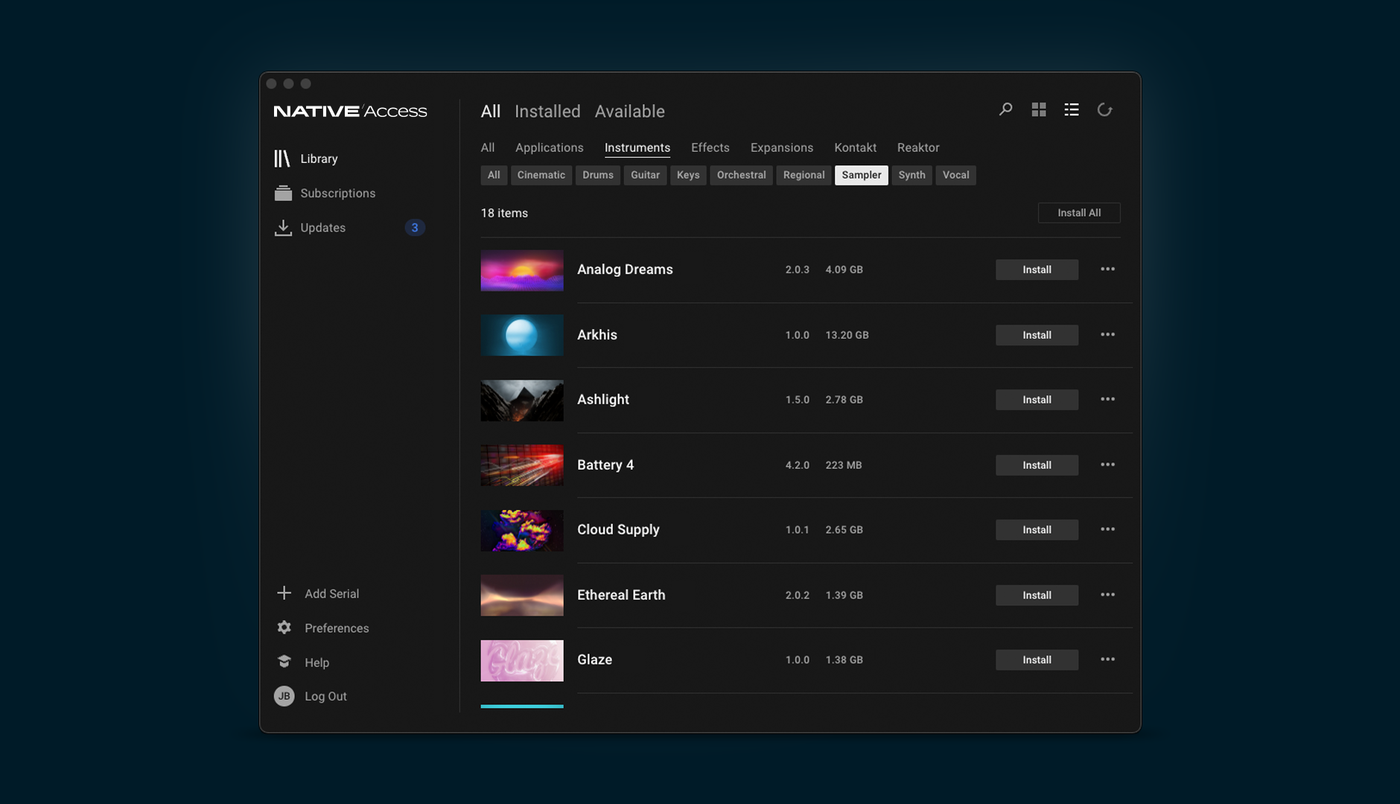The height and width of the screenshot is (804, 1400).
Task: Install Cloud Supply
Action: tap(1037, 530)
